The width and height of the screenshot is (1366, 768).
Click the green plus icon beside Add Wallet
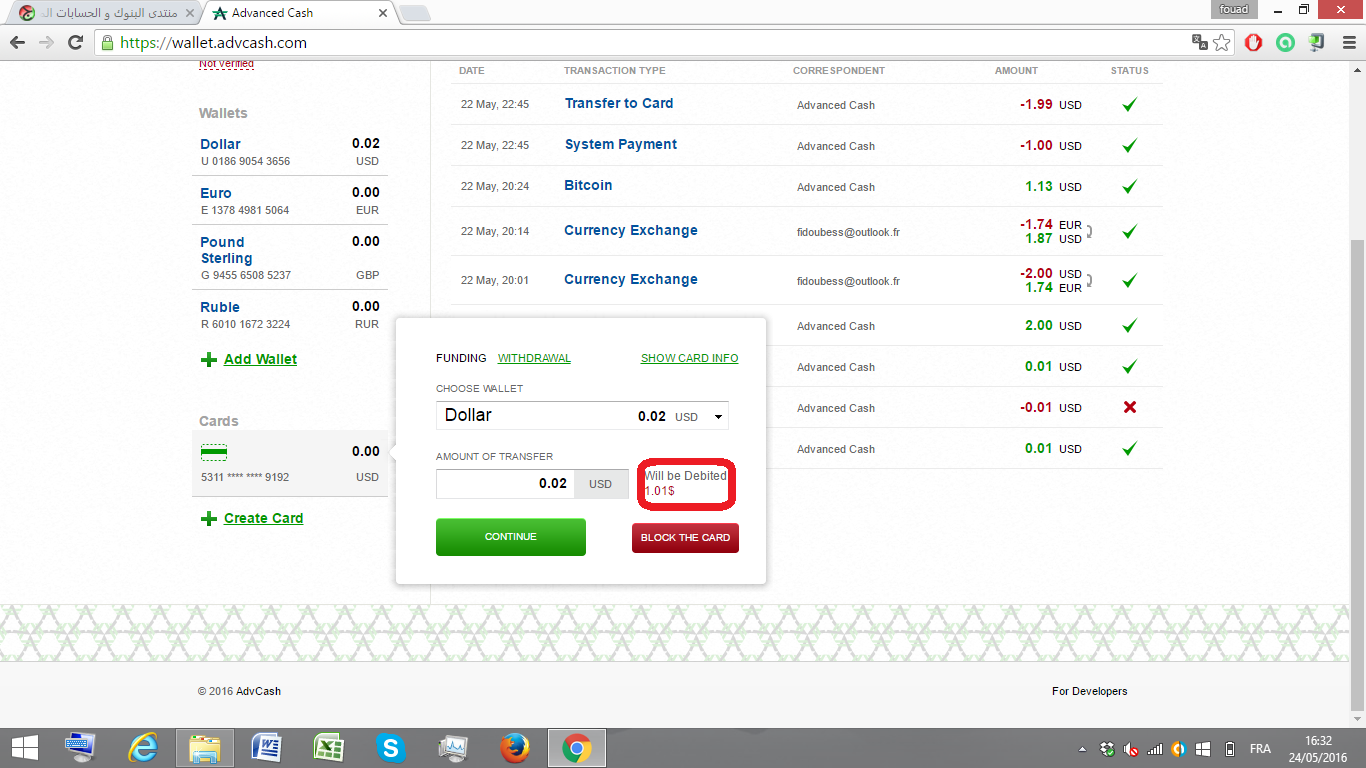[208, 360]
